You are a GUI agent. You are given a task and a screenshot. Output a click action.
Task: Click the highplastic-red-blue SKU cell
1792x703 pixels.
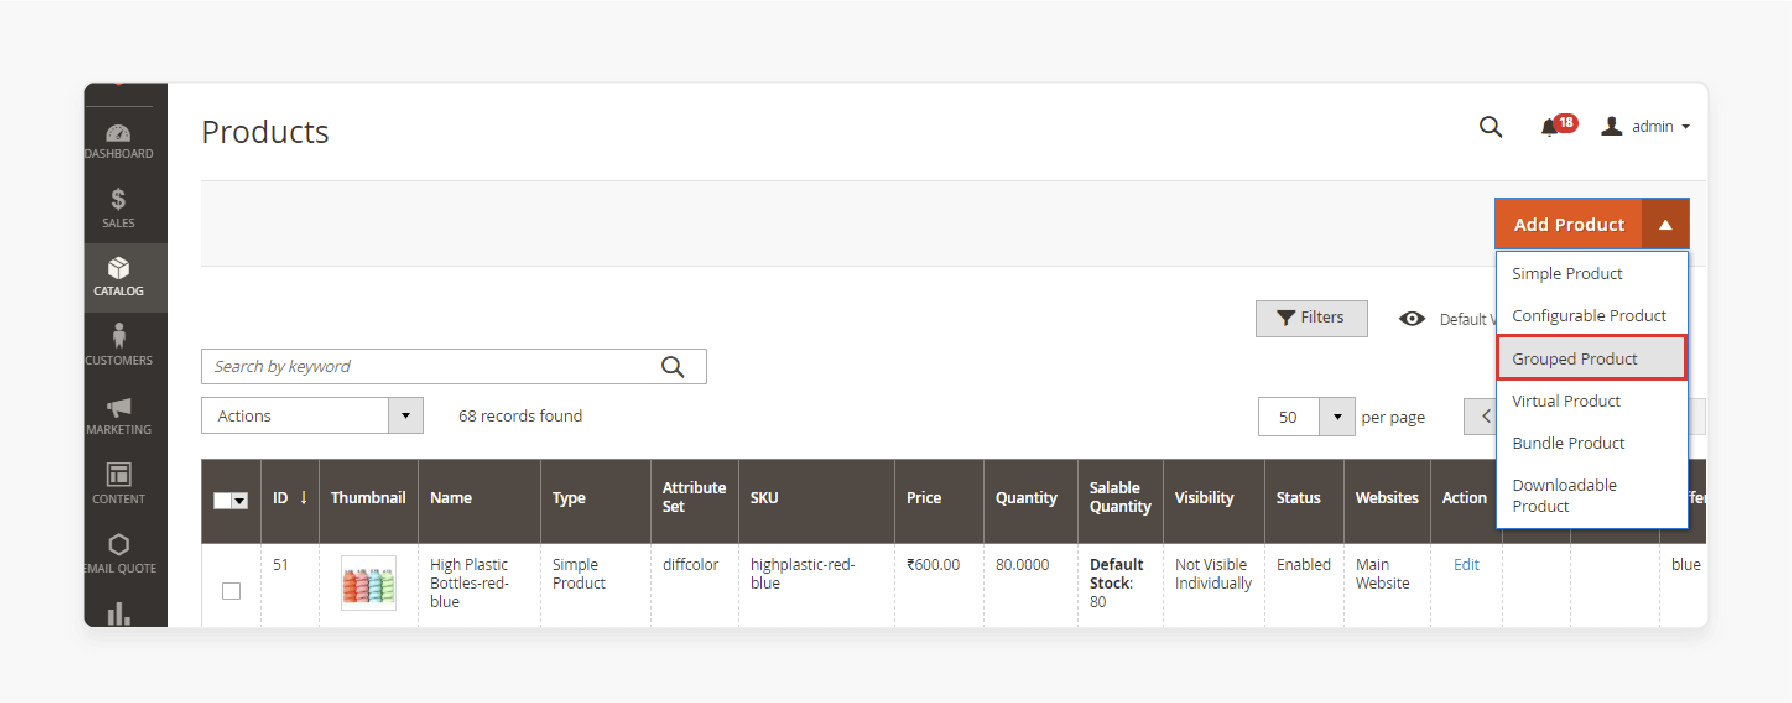[x=802, y=574]
